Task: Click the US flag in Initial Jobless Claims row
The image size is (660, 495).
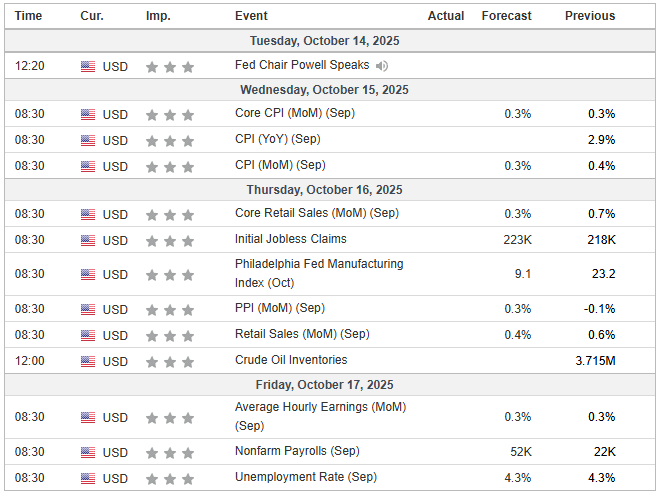Action: pyautogui.click(x=88, y=240)
